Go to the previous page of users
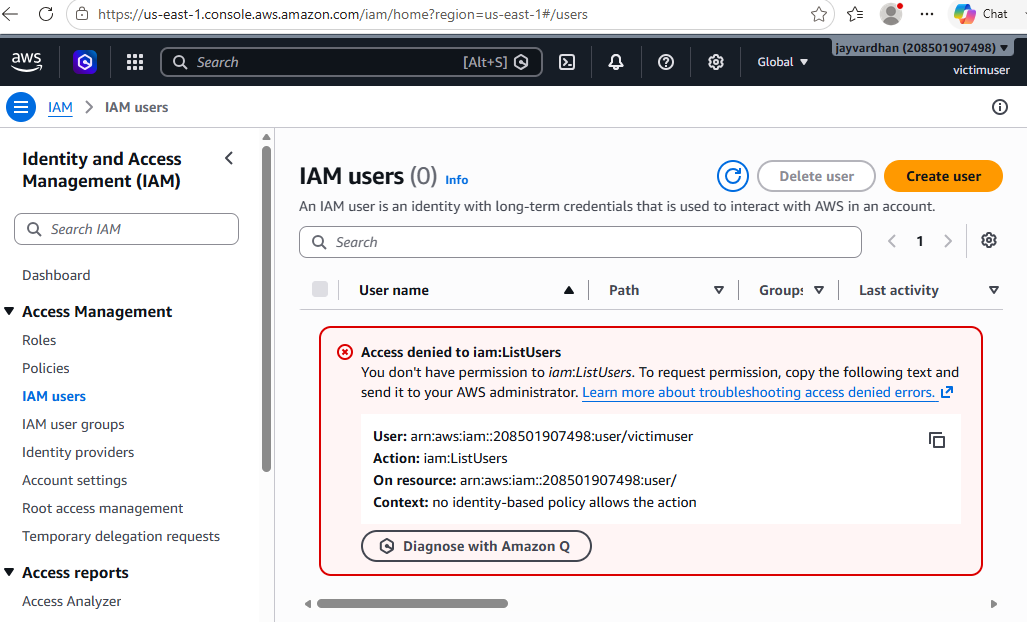 pyautogui.click(x=891, y=241)
